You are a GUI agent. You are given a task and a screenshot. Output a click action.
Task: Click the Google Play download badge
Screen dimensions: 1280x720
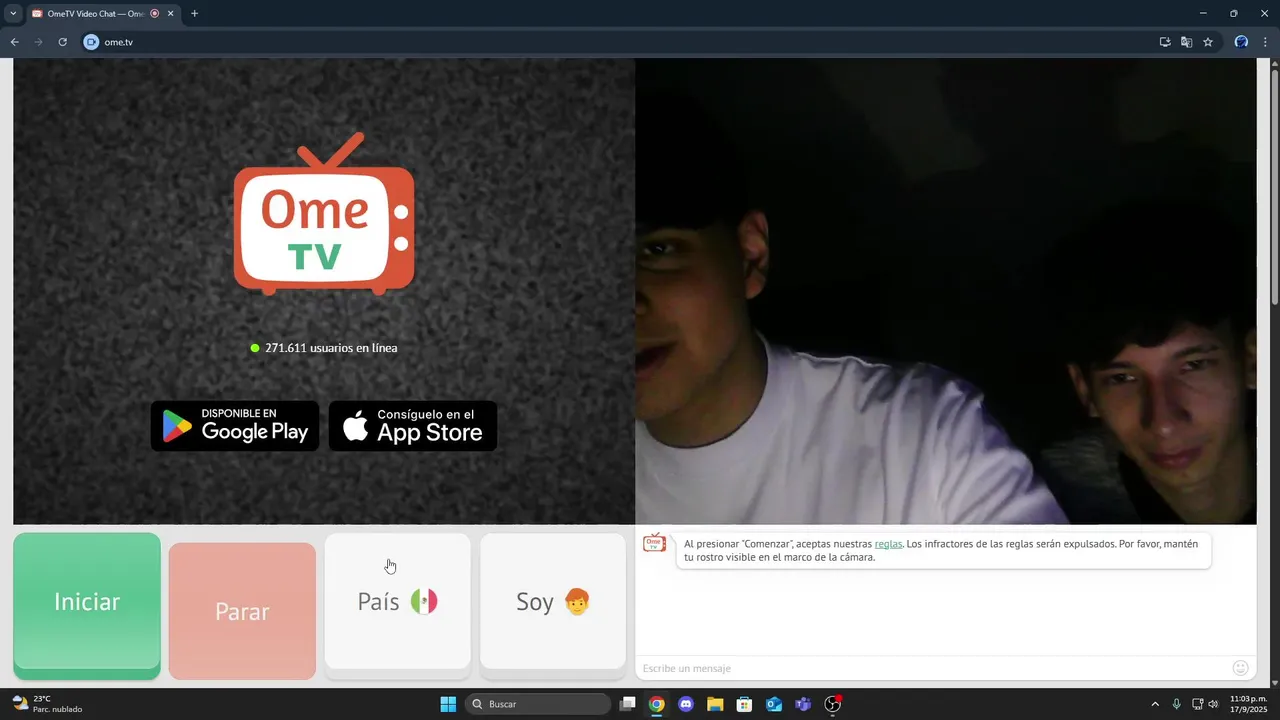point(235,426)
